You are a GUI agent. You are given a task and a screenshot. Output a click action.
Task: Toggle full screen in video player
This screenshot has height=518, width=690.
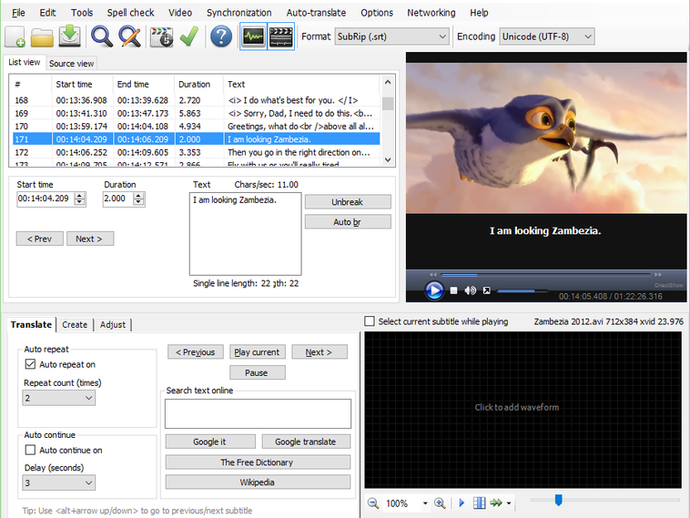[x=487, y=290]
